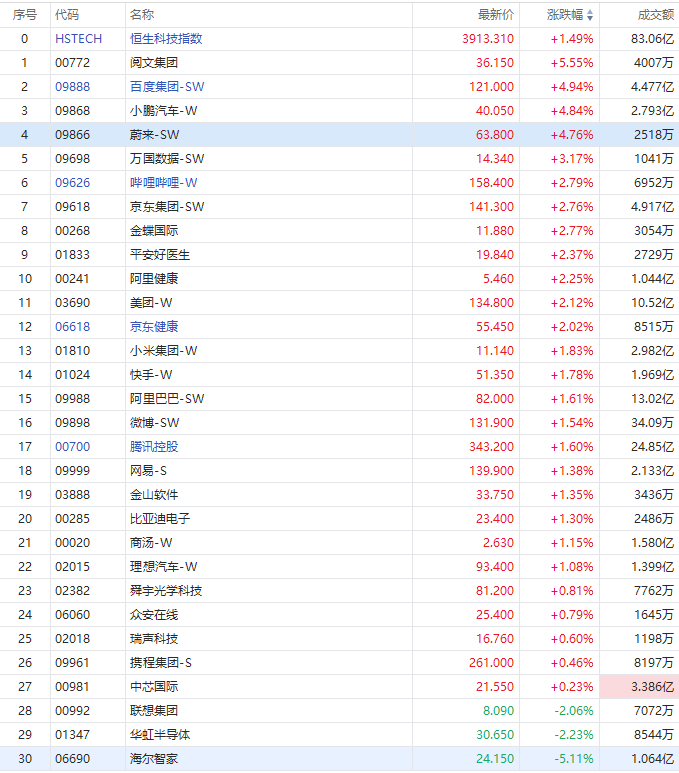Select the 理想汽车-W name

coord(164,566)
